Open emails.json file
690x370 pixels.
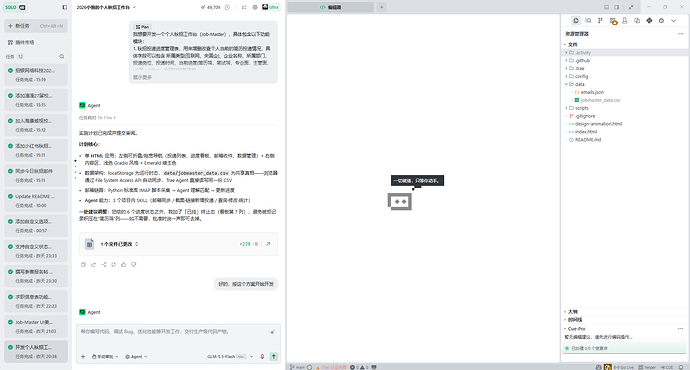(x=624, y=92)
